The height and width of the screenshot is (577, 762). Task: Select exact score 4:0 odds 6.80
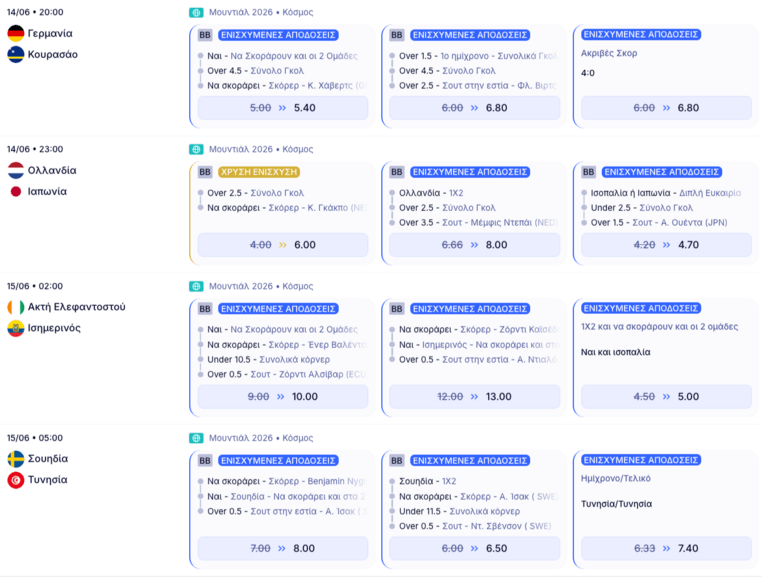click(x=666, y=108)
